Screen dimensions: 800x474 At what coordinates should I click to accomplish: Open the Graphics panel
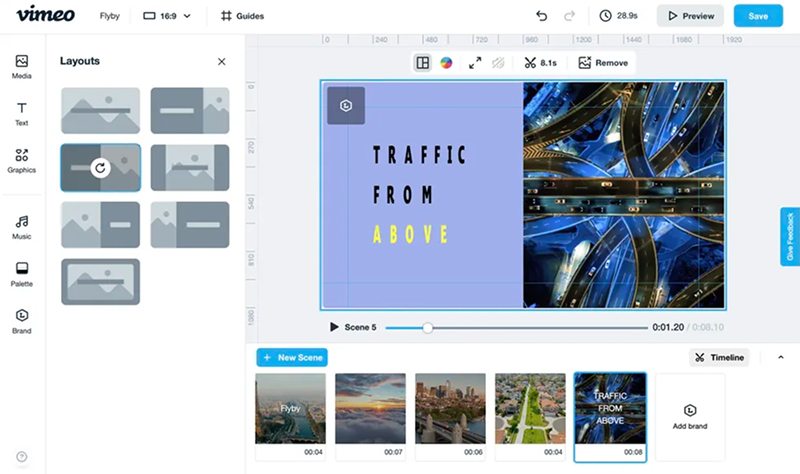pos(21,160)
